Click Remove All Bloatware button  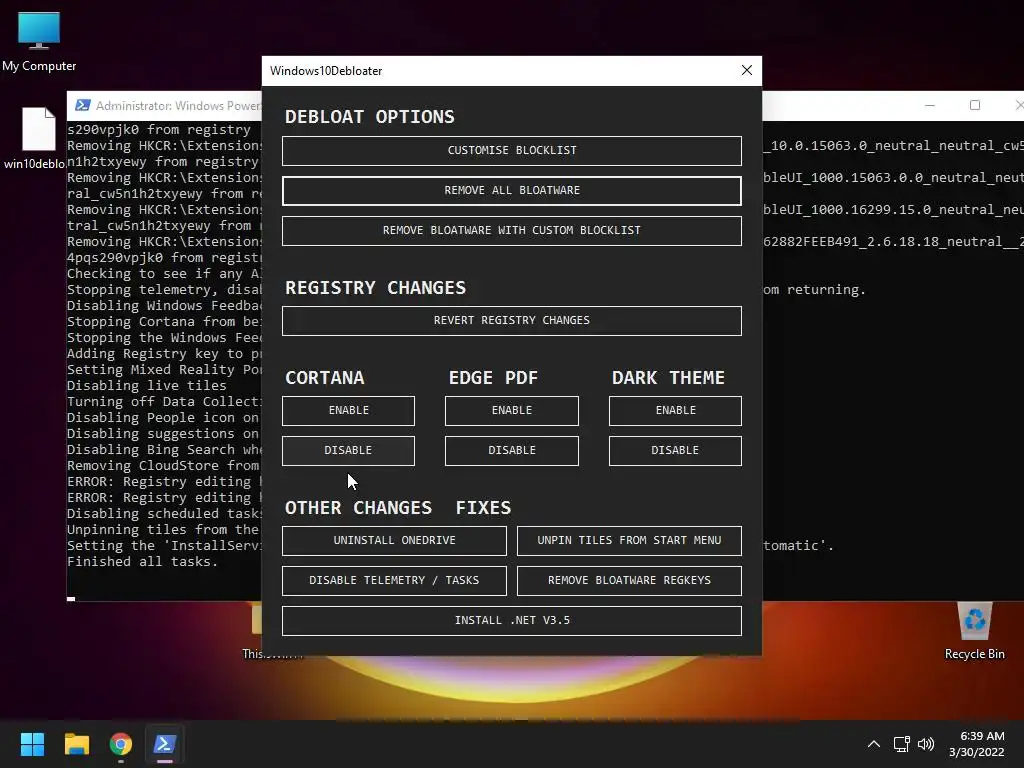coord(511,190)
